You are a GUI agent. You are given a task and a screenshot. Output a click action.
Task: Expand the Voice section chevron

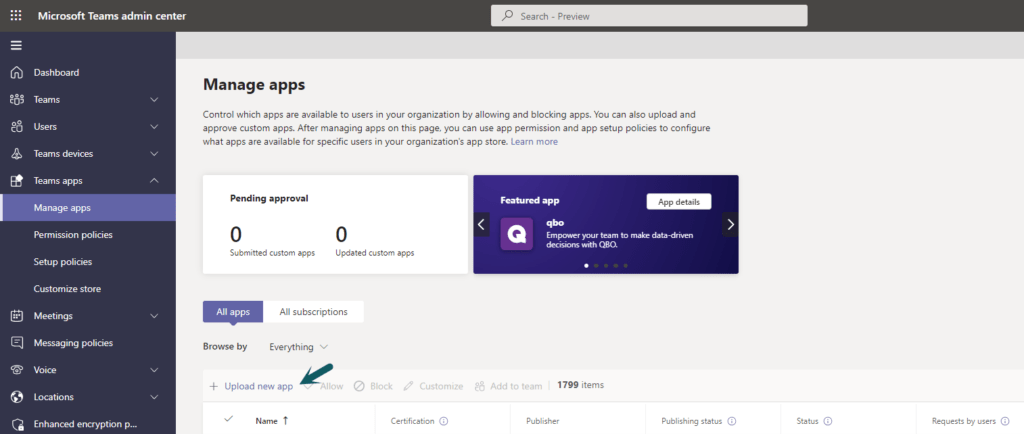[x=155, y=370]
